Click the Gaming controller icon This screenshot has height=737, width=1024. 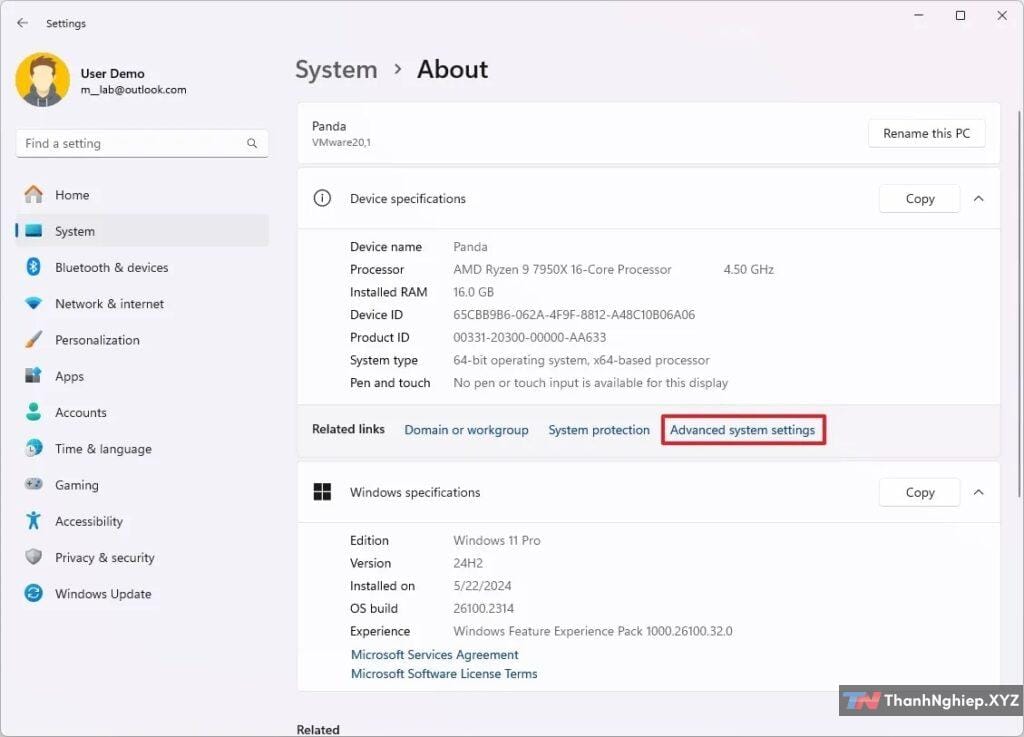pos(33,484)
